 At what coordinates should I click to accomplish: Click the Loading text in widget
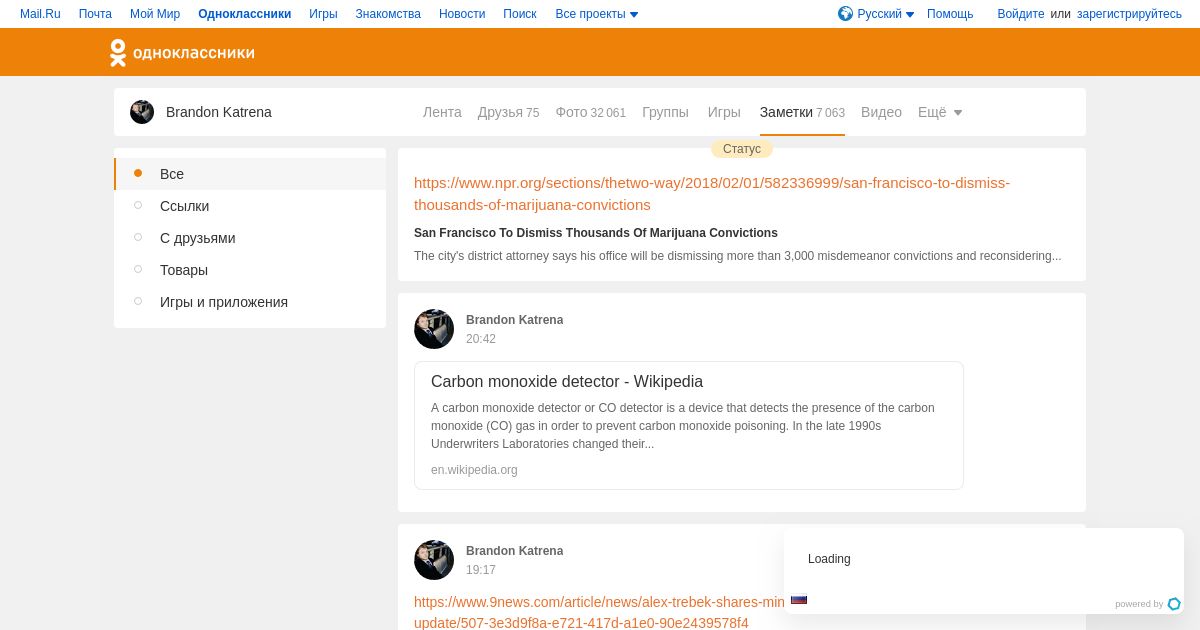829,559
